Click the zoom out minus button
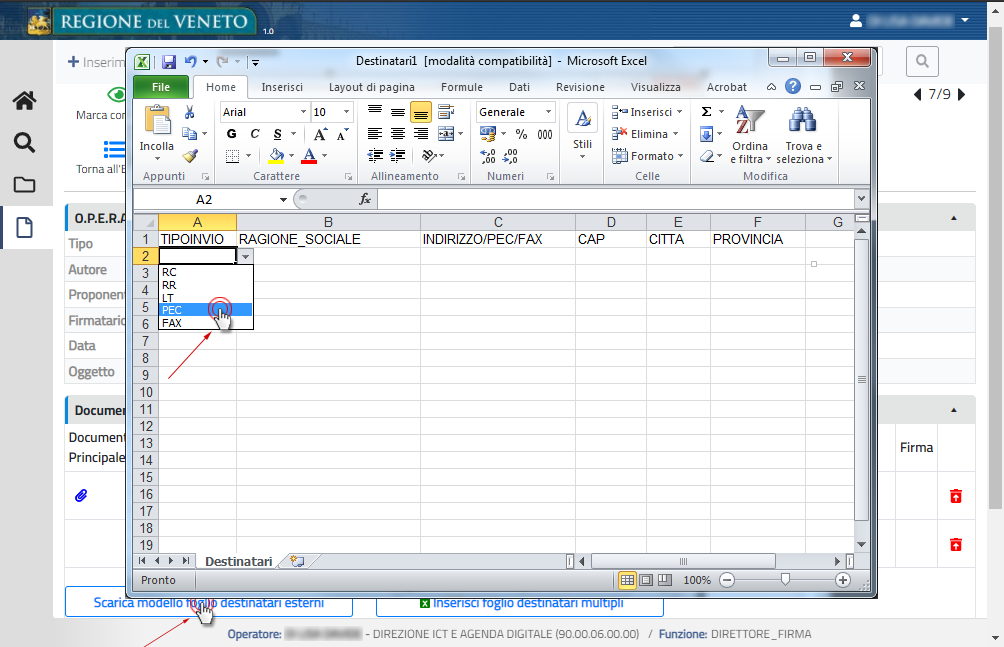The width and height of the screenshot is (1004, 647). point(727,580)
